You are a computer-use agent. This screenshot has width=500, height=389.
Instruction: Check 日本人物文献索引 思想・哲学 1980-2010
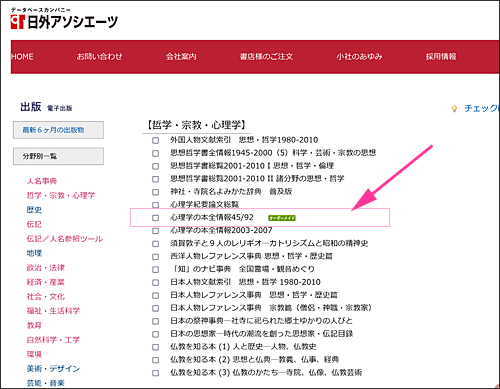click(x=155, y=282)
